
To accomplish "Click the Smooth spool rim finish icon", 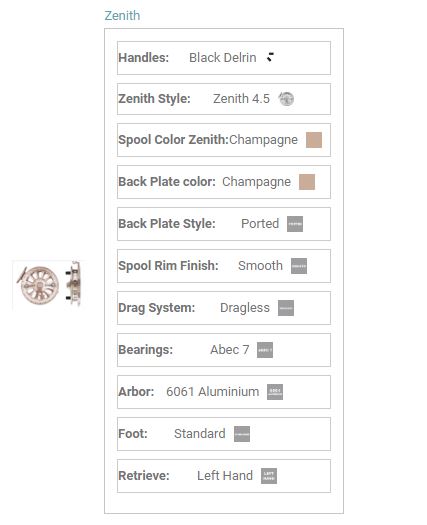I will (299, 266).
